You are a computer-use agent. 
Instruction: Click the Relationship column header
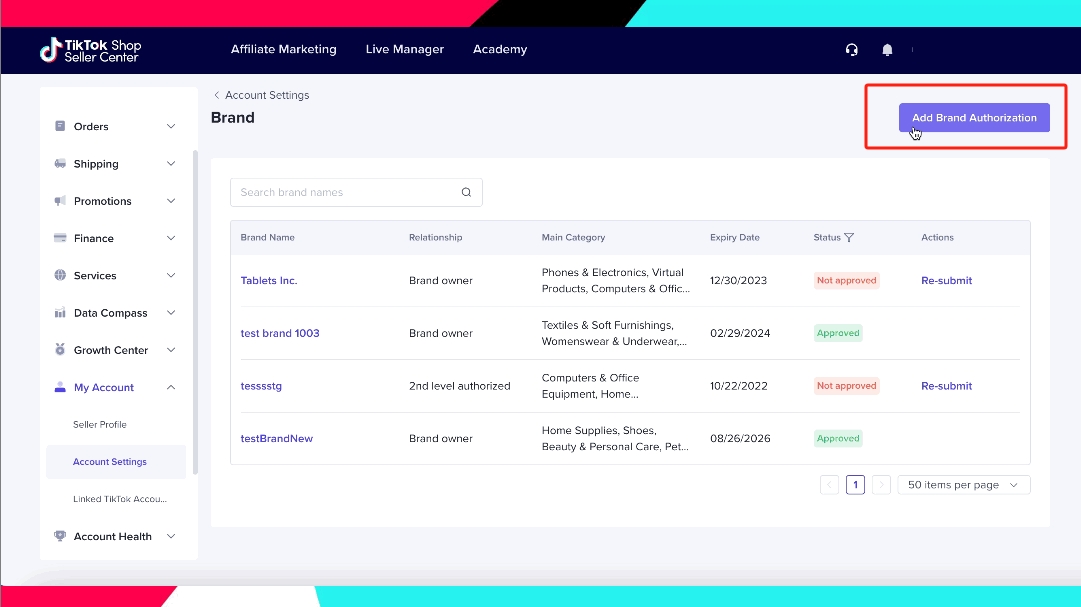click(x=436, y=237)
